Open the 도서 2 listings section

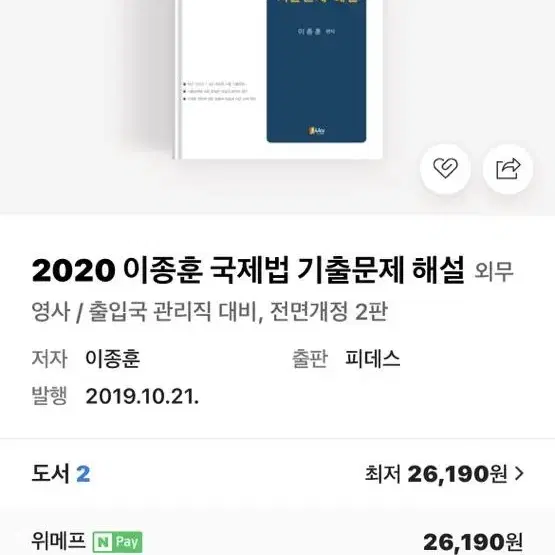[61, 474]
